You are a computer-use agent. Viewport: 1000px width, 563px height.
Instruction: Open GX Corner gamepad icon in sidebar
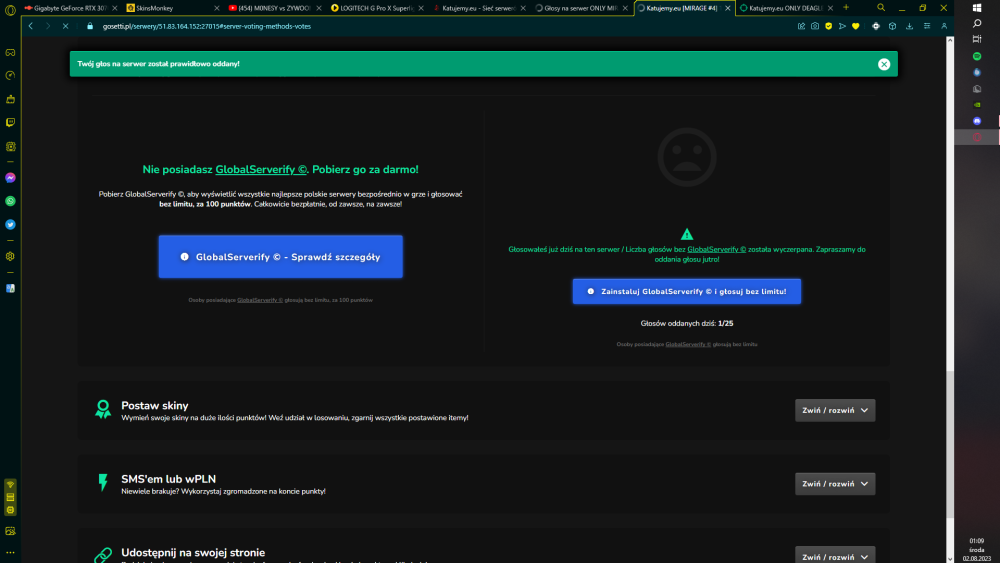[10, 52]
